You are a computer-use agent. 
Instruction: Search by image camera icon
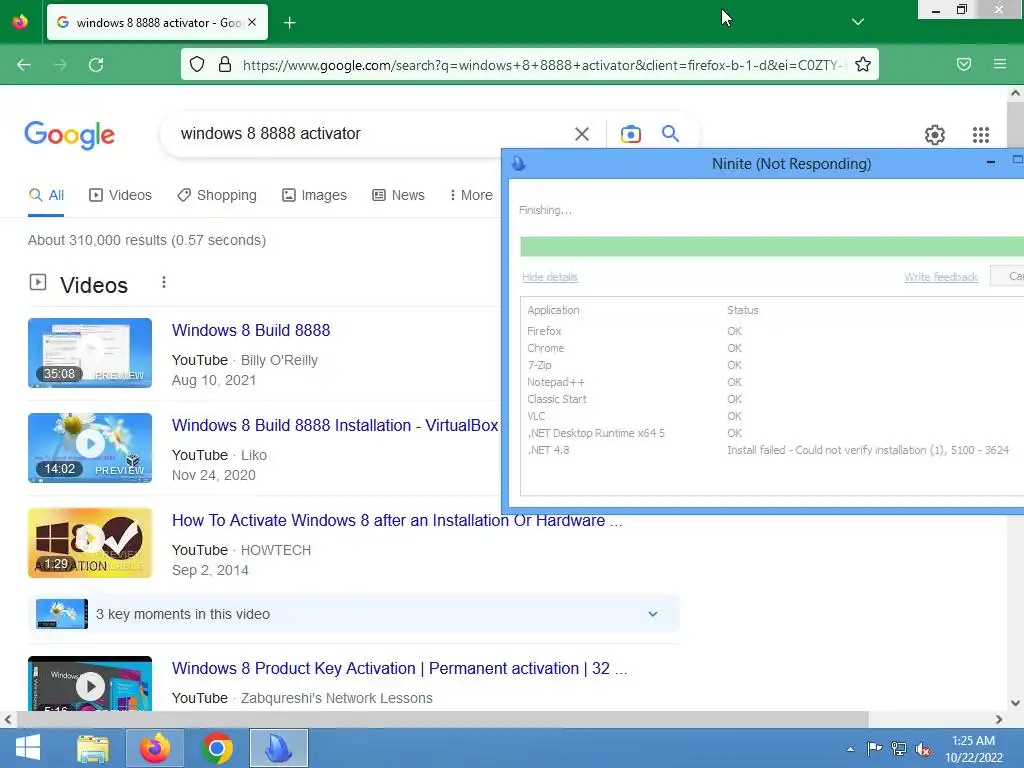click(630, 134)
